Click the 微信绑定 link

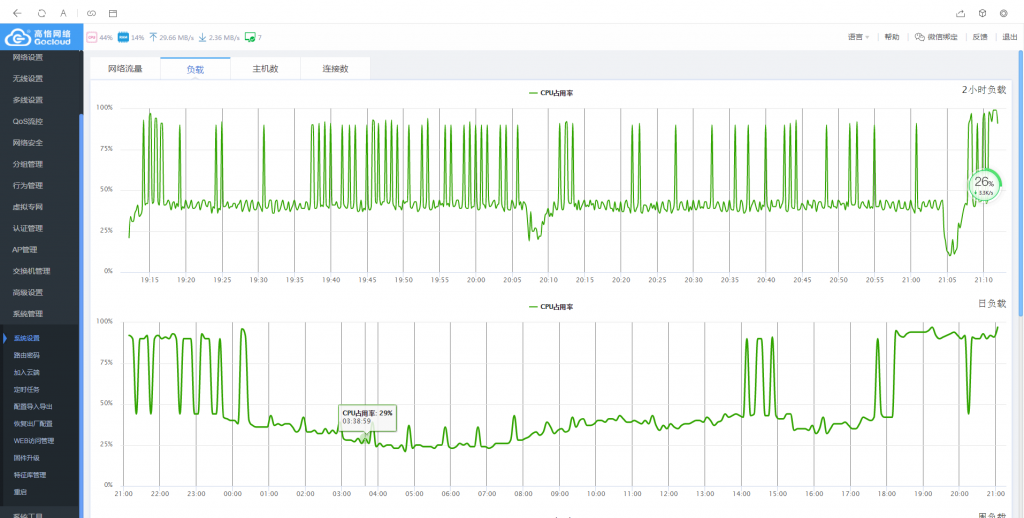tap(942, 37)
